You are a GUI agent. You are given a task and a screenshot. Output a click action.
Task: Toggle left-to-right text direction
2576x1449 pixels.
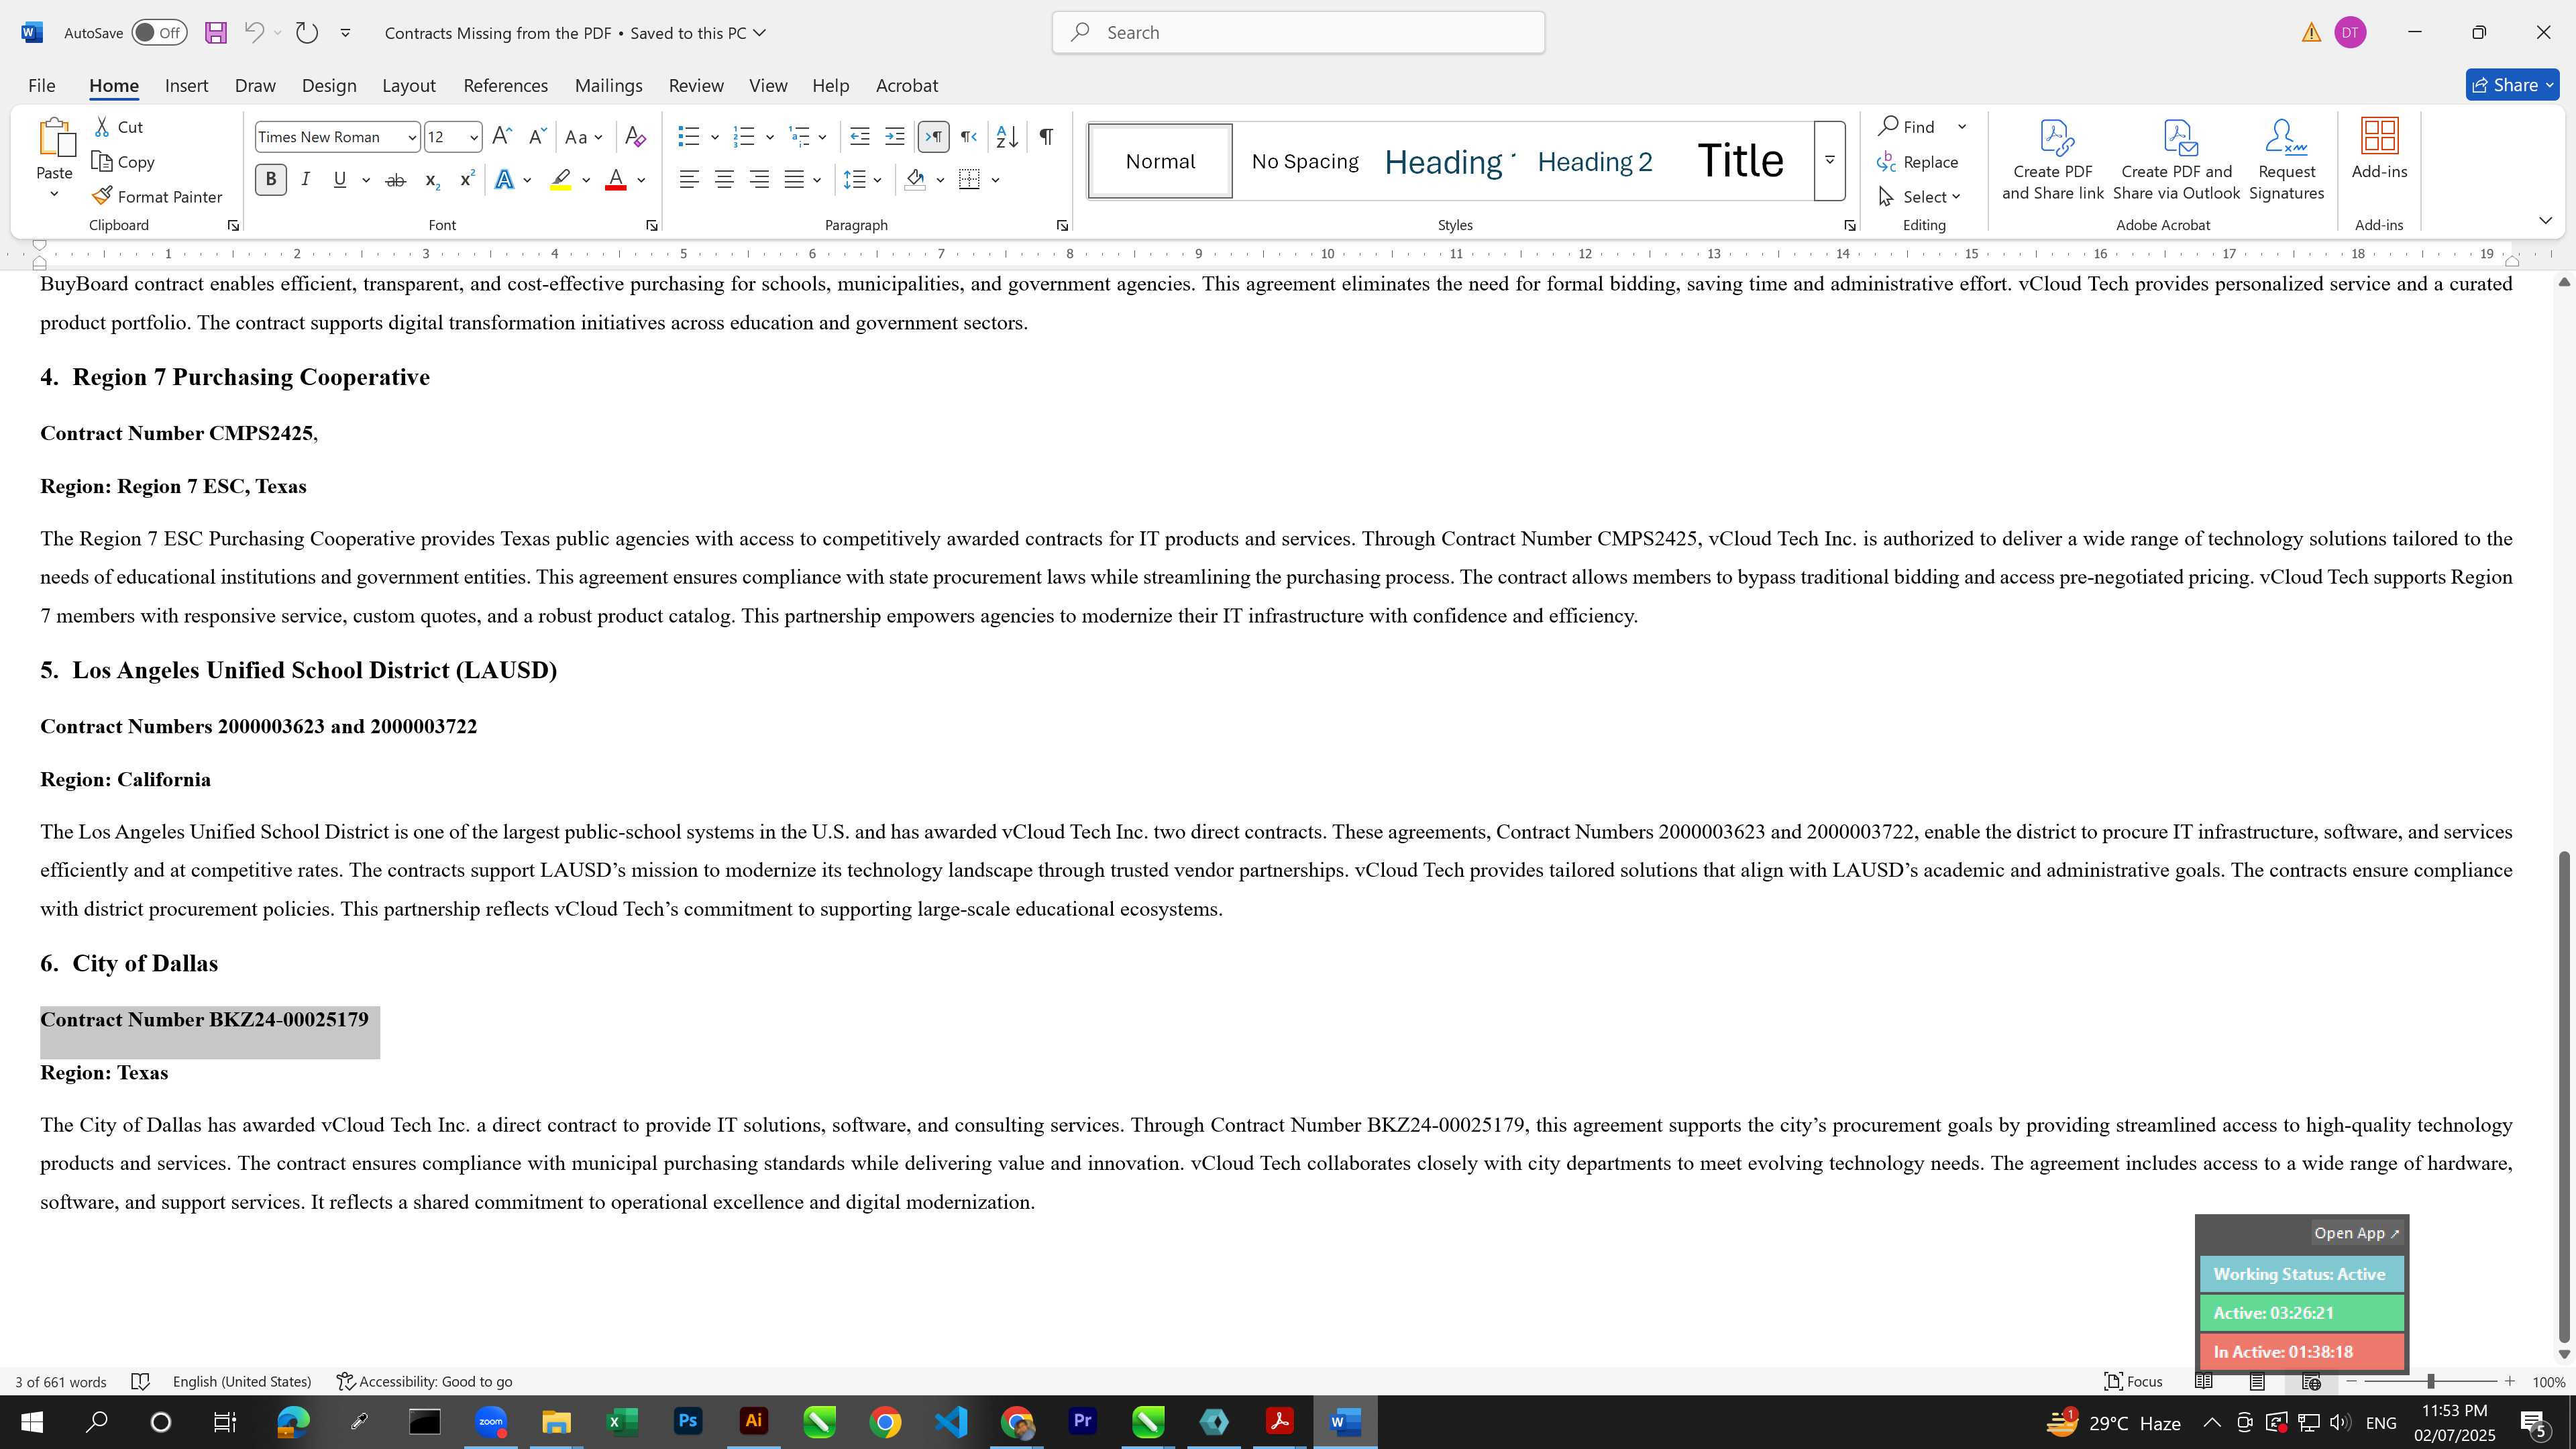[x=933, y=136]
